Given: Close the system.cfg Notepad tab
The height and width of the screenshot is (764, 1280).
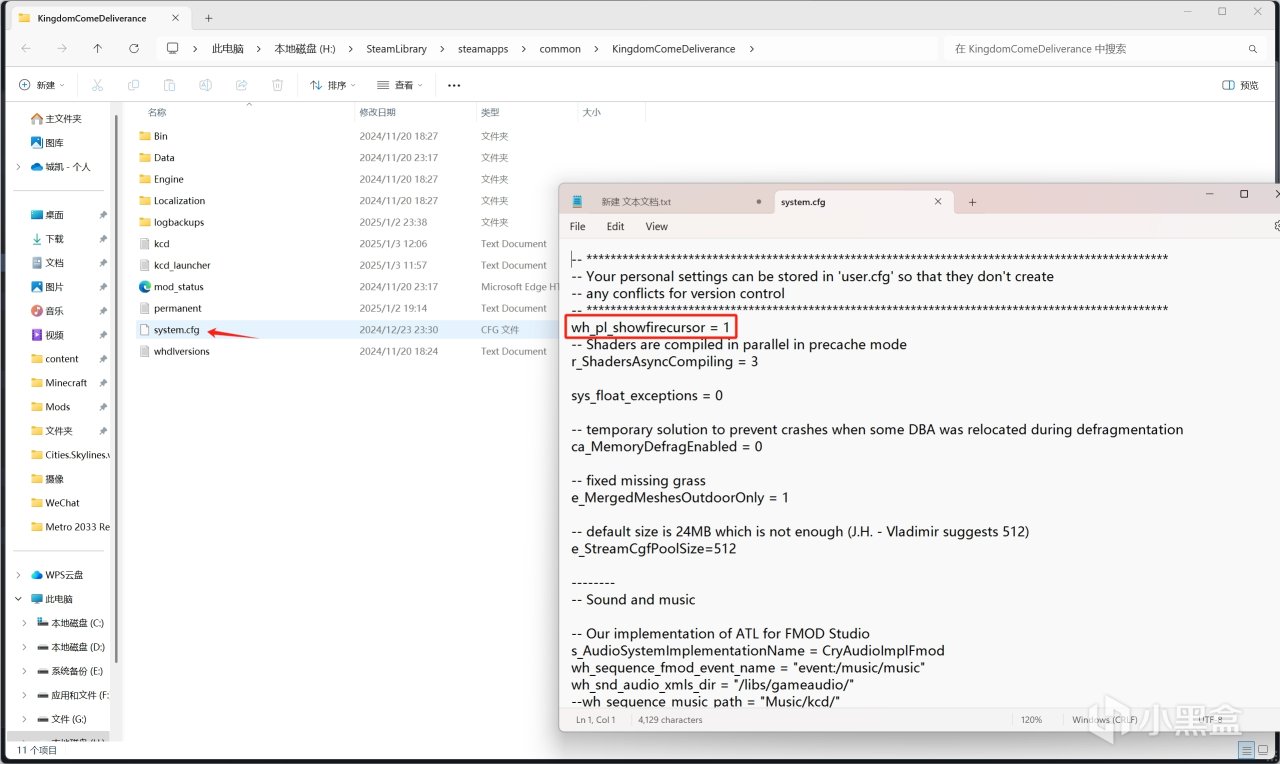Looking at the screenshot, I should 938,201.
